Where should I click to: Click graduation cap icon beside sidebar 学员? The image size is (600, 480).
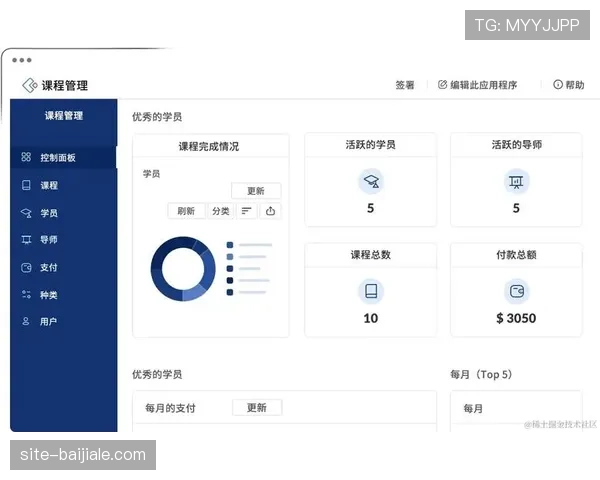click(26, 213)
